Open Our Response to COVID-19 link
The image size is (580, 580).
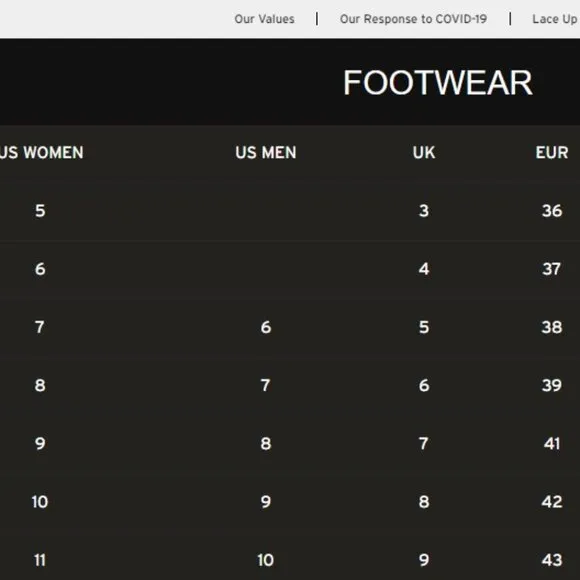tap(413, 19)
